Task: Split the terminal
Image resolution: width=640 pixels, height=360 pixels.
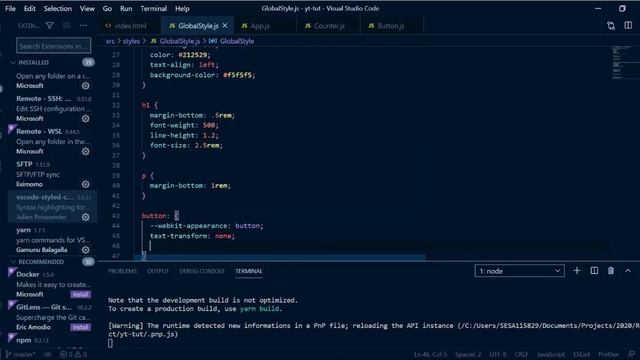Action: point(594,271)
